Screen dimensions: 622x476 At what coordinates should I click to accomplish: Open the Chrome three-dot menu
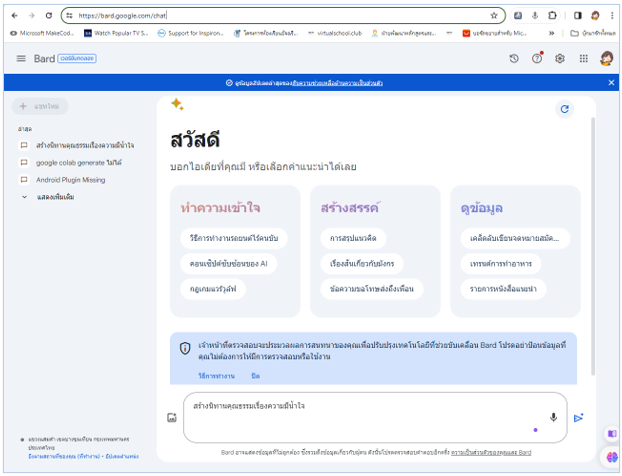612,15
